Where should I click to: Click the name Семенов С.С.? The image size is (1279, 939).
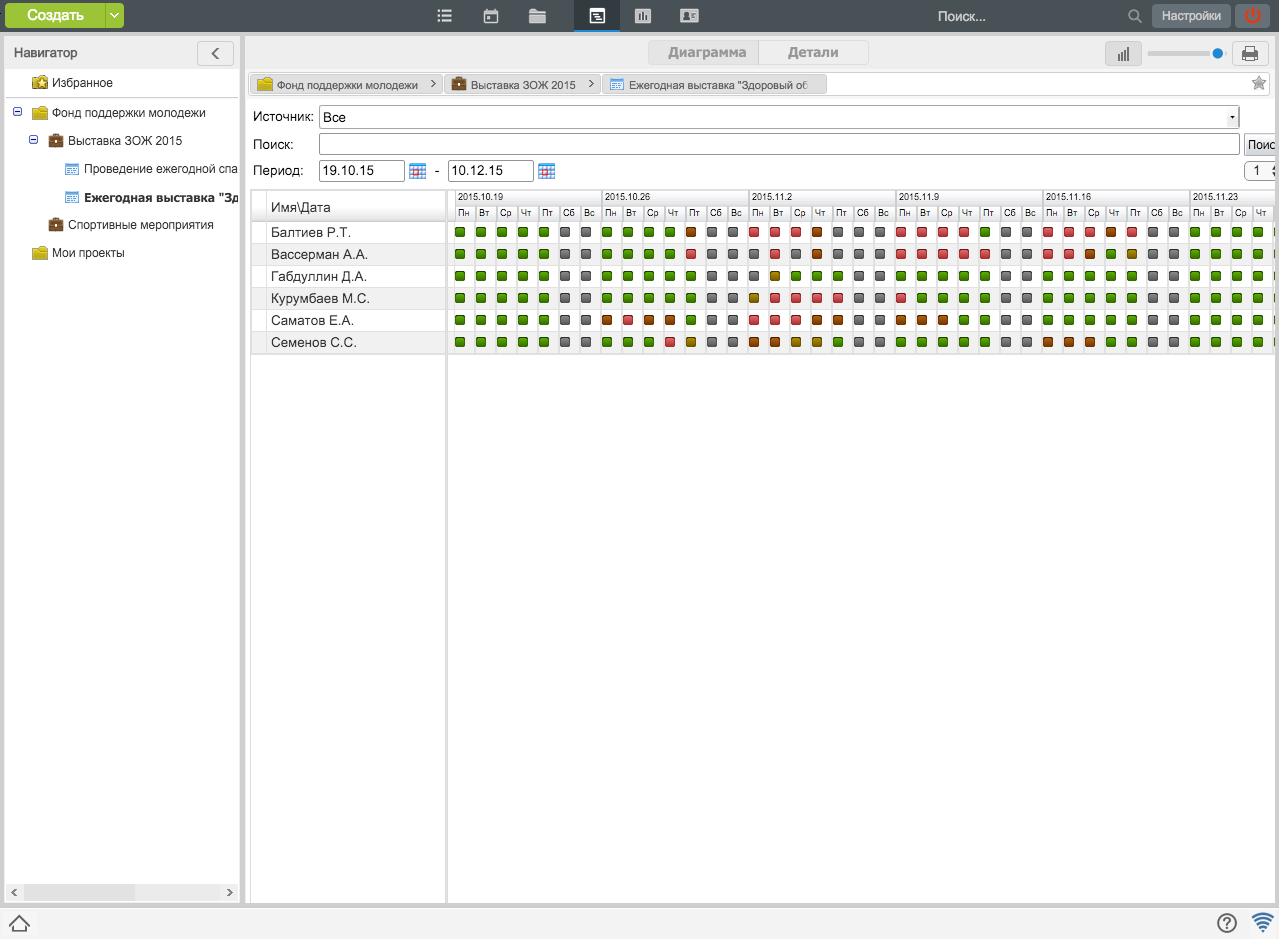314,342
